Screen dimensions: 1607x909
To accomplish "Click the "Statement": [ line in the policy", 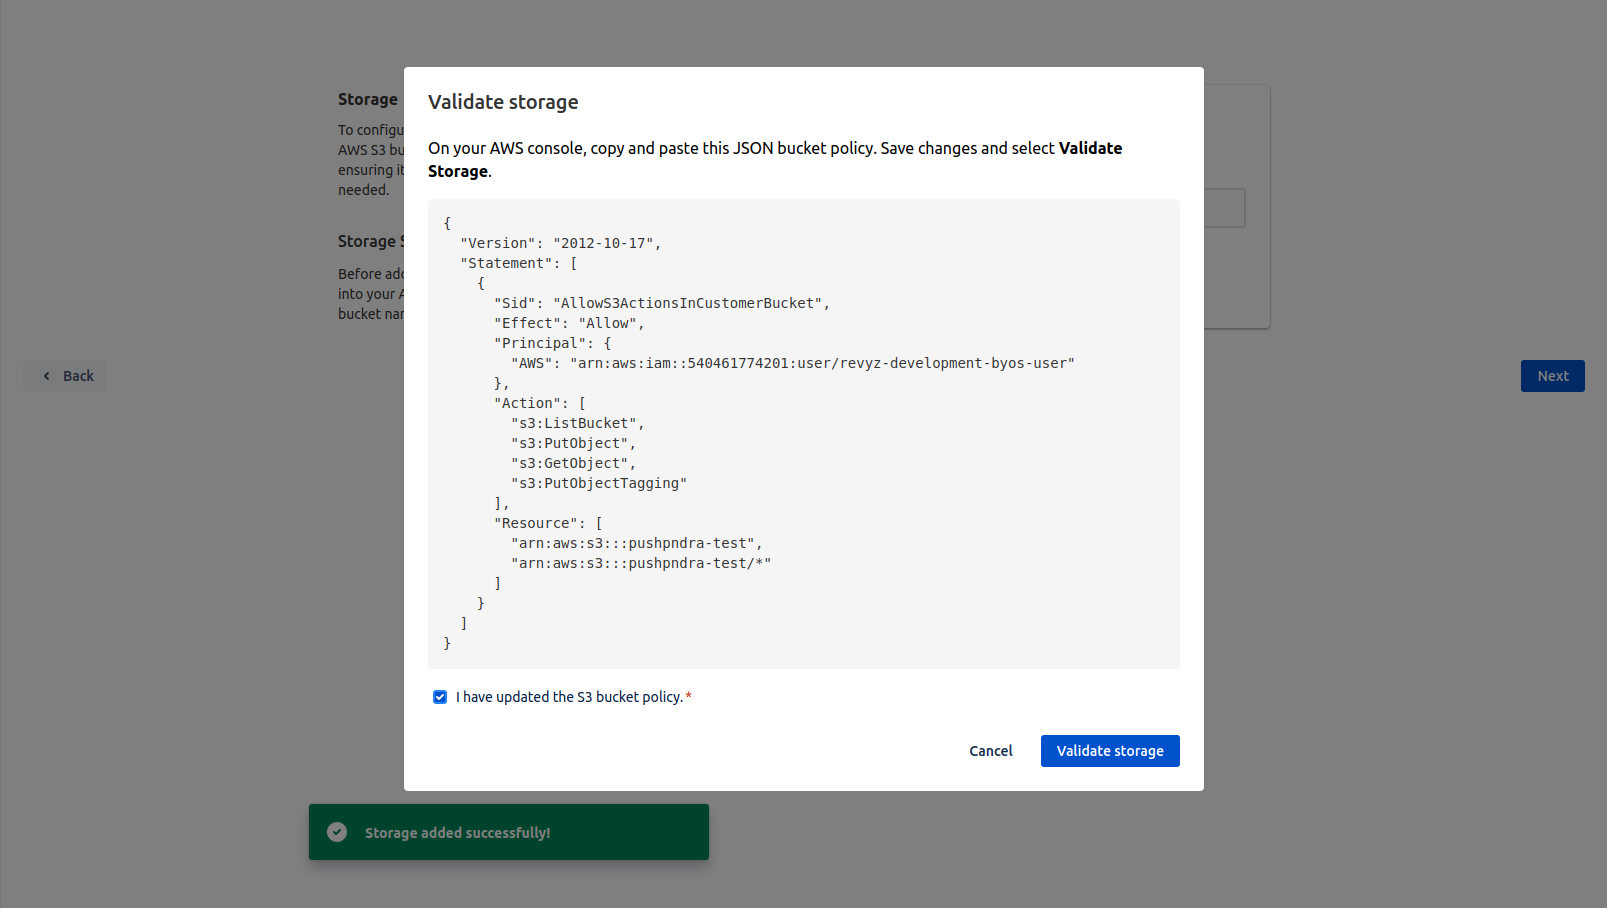I will pyautogui.click(x=518, y=263).
